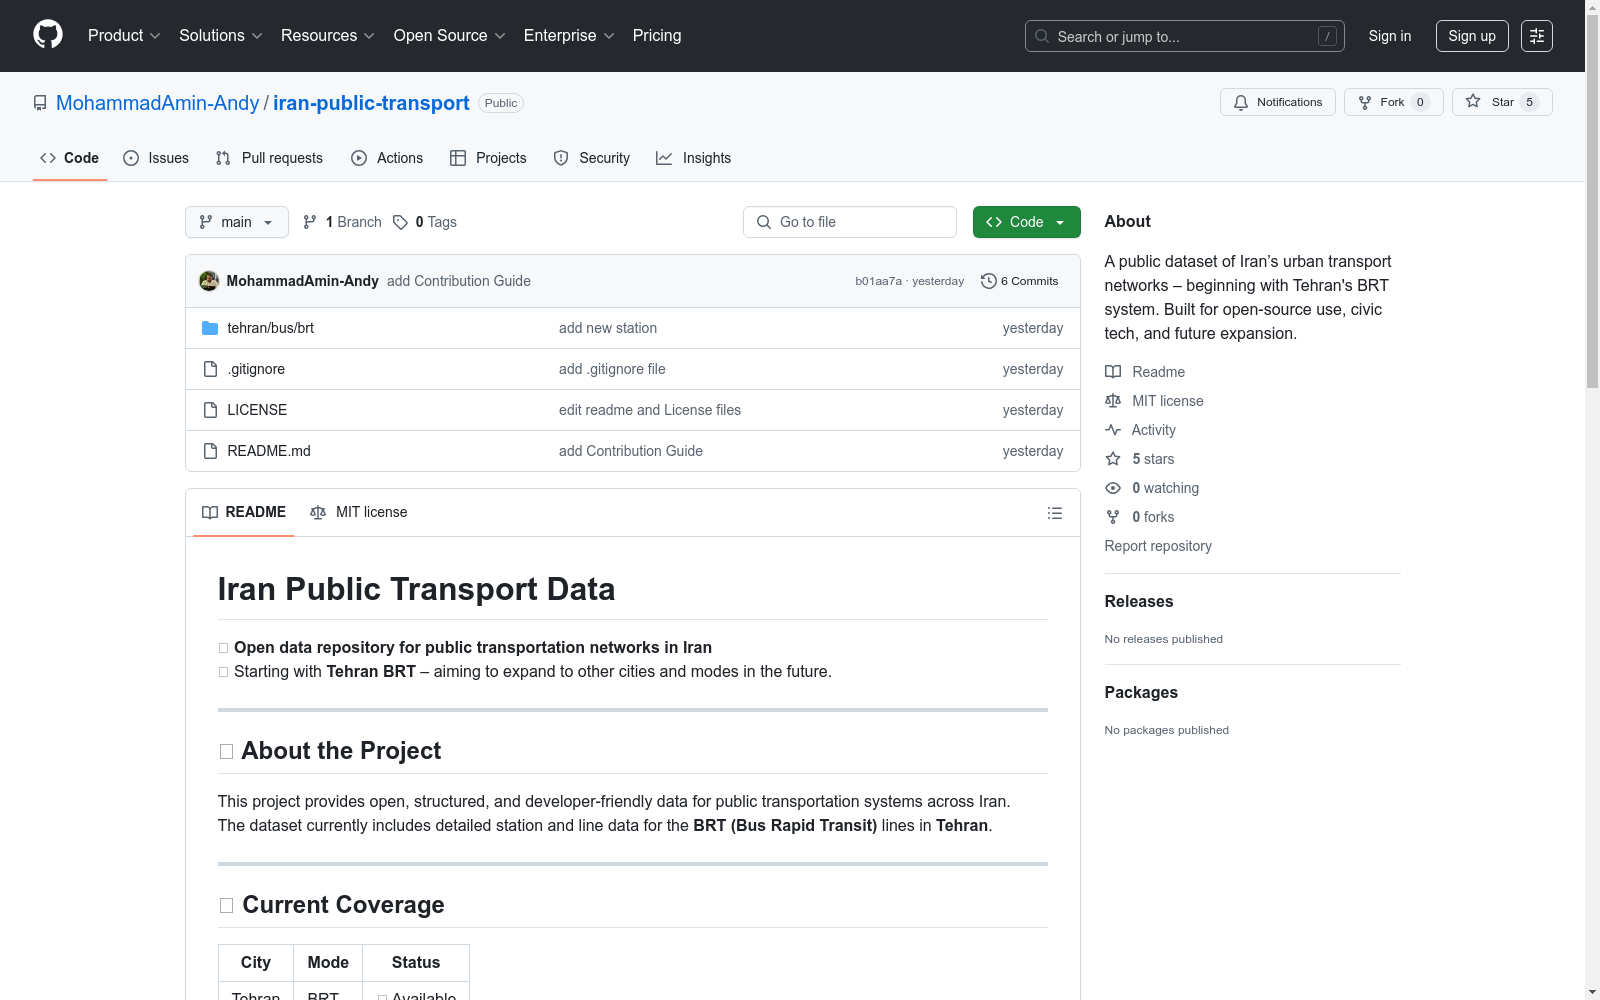Open the .gitignore file
This screenshot has height=1000, width=1600.
point(256,369)
